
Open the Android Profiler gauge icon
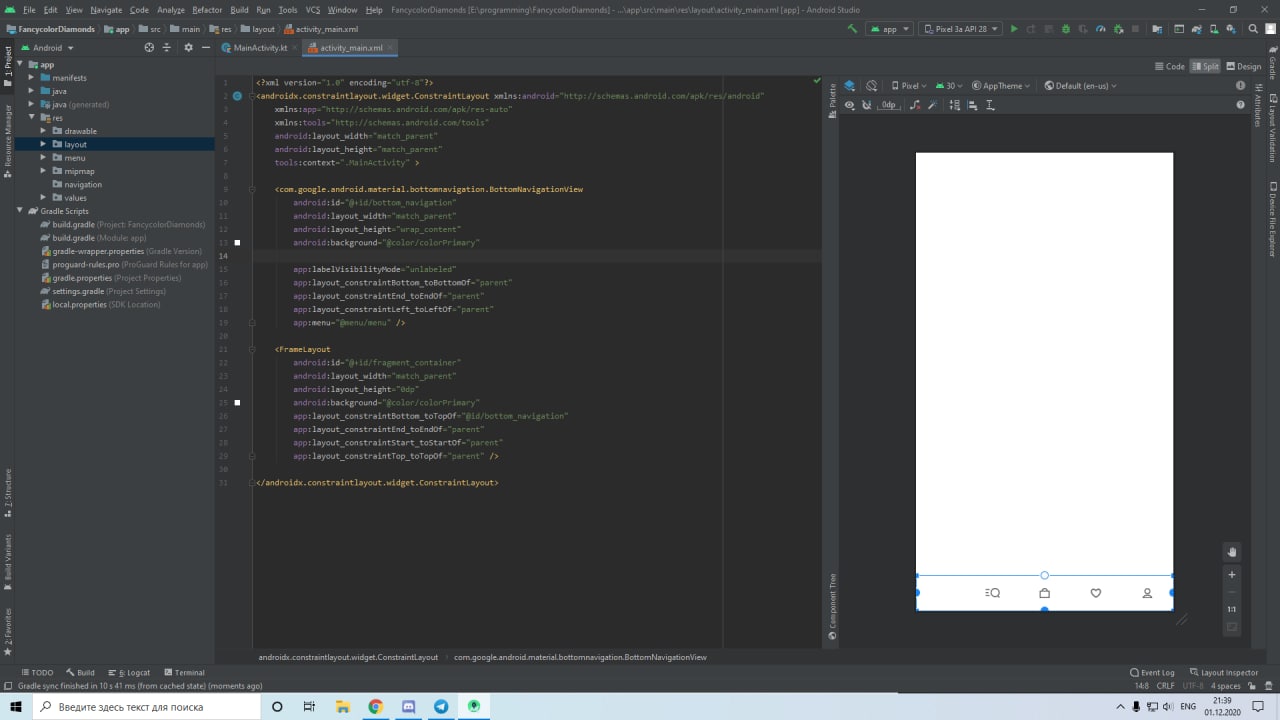[1100, 29]
